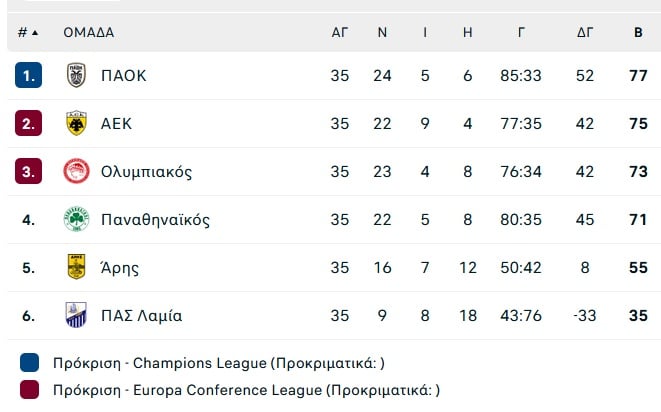
Task: Click the maroon Conference League legend swatch
Action: point(30,390)
